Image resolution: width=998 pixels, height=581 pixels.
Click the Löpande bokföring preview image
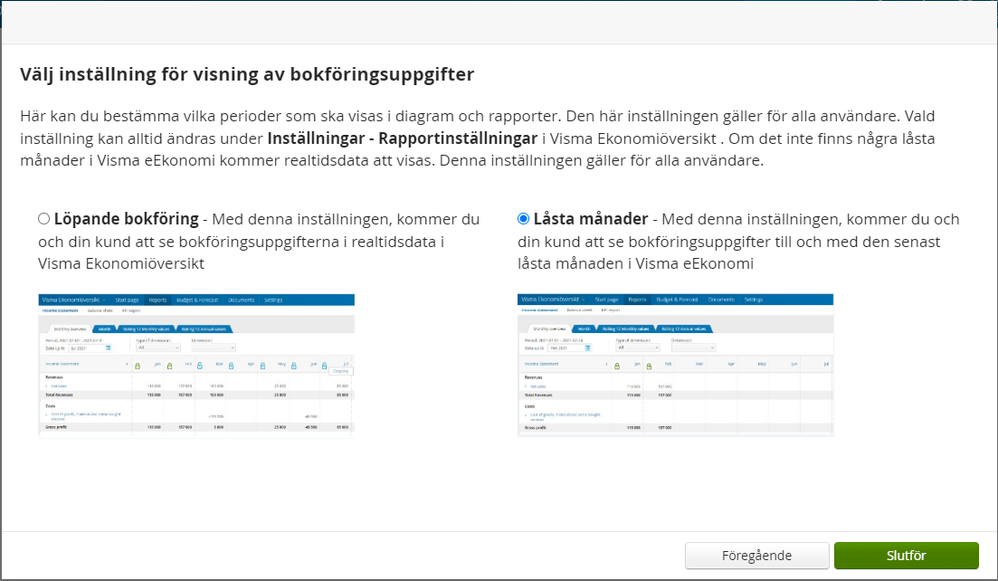(196, 365)
